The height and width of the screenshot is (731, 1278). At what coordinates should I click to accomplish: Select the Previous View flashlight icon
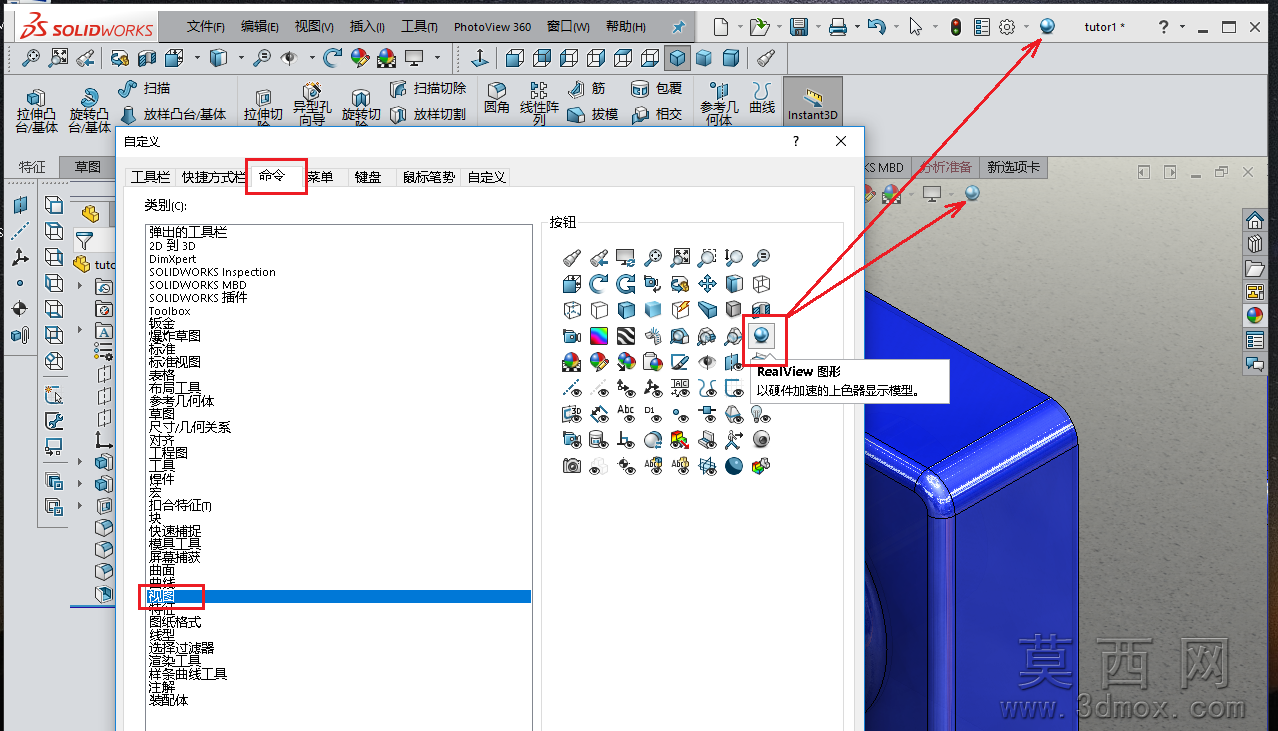coord(599,256)
